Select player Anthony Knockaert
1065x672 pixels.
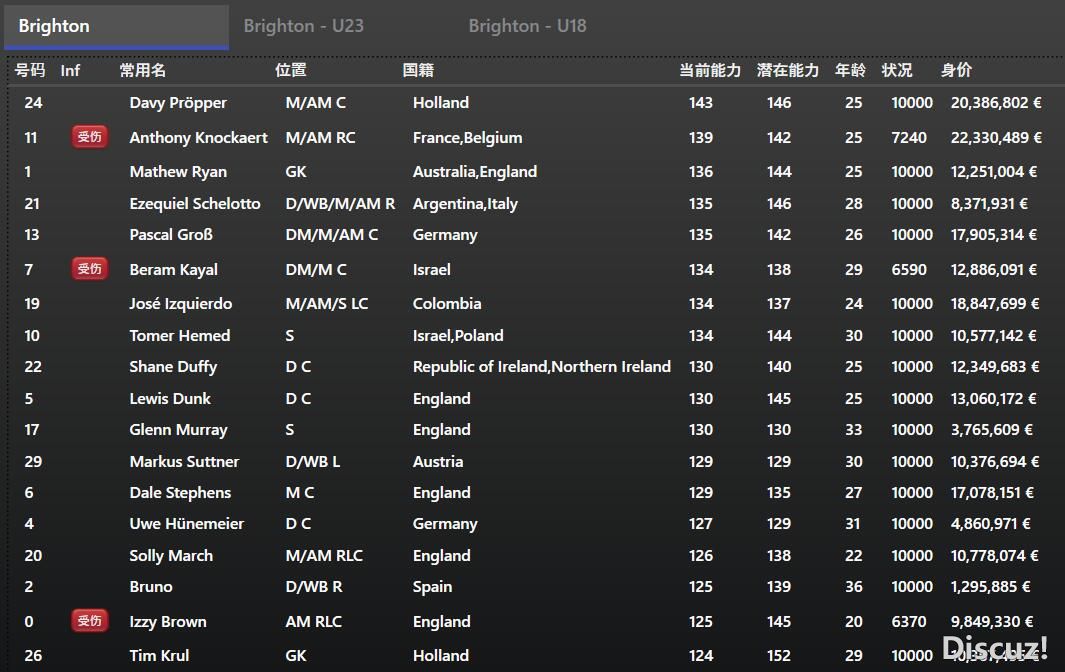(198, 137)
